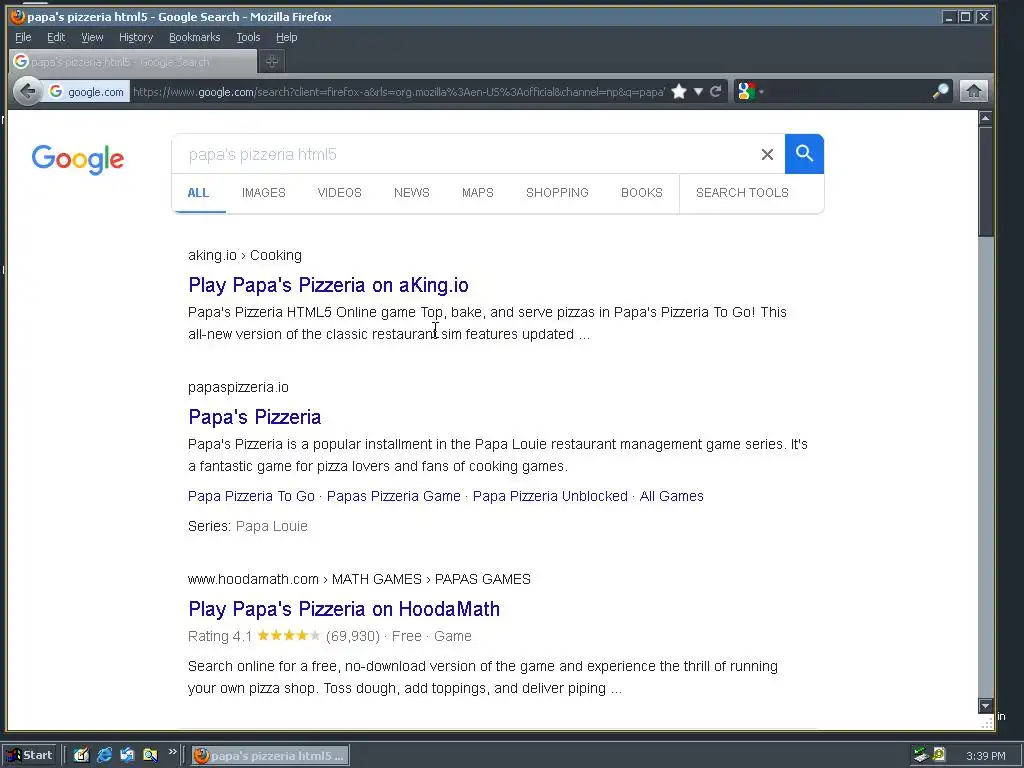
Task: Switch to the MAPS results tab
Action: [x=477, y=193]
